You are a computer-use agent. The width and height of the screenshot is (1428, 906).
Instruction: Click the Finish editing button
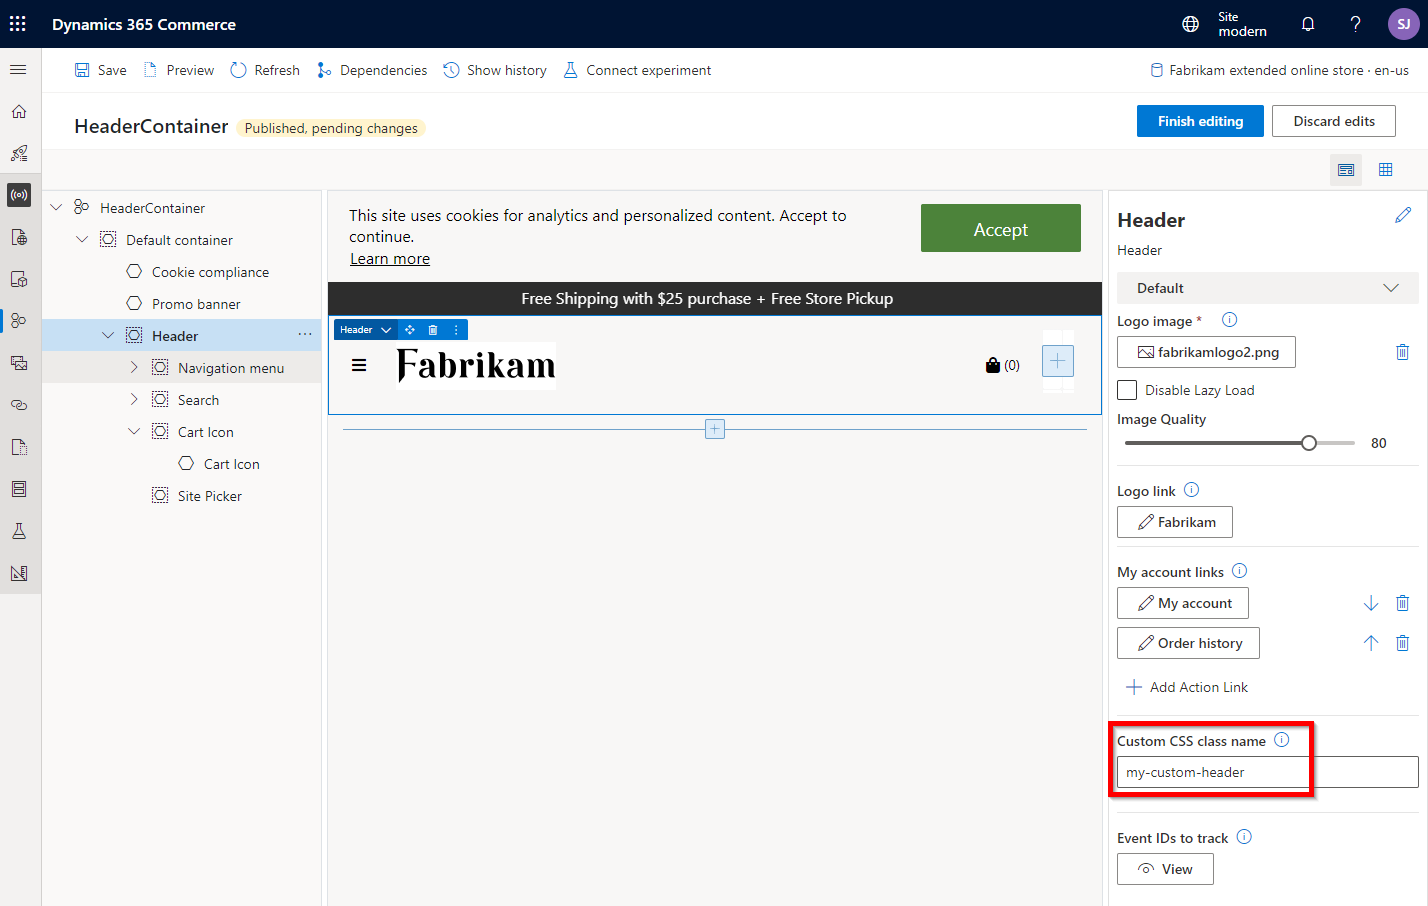[1200, 120]
